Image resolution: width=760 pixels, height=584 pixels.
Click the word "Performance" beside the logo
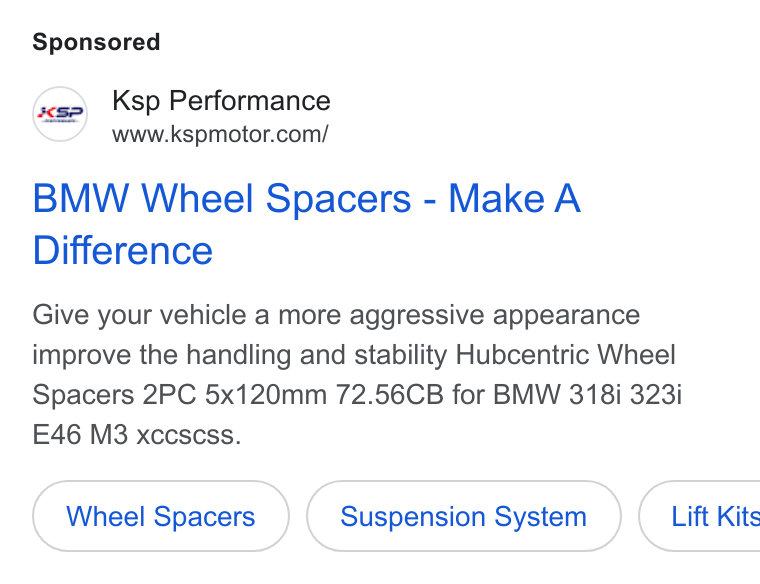point(250,101)
